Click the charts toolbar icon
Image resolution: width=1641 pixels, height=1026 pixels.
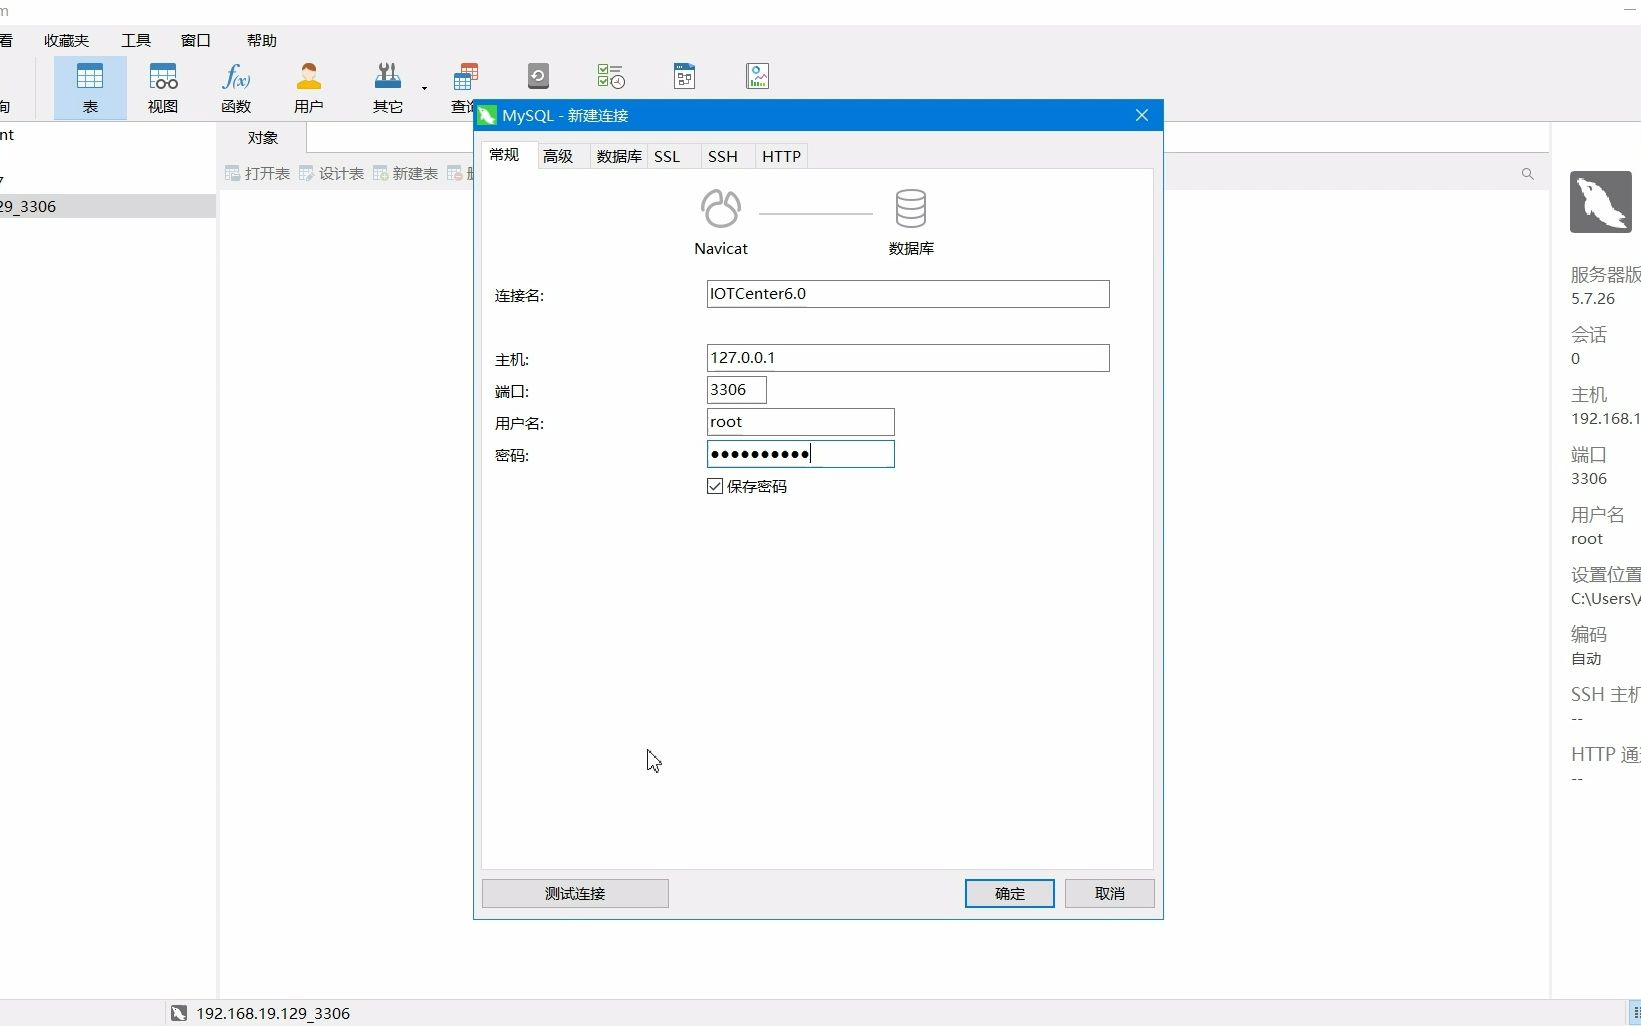758,76
